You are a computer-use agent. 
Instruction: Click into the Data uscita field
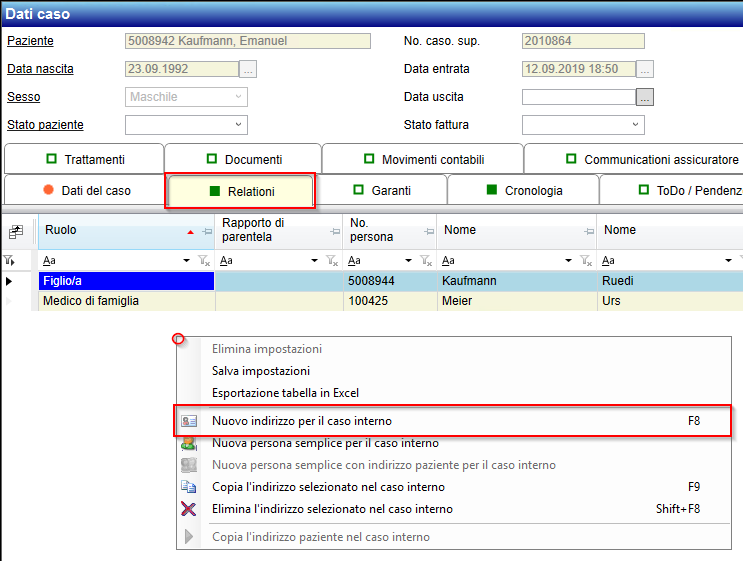tap(578, 97)
